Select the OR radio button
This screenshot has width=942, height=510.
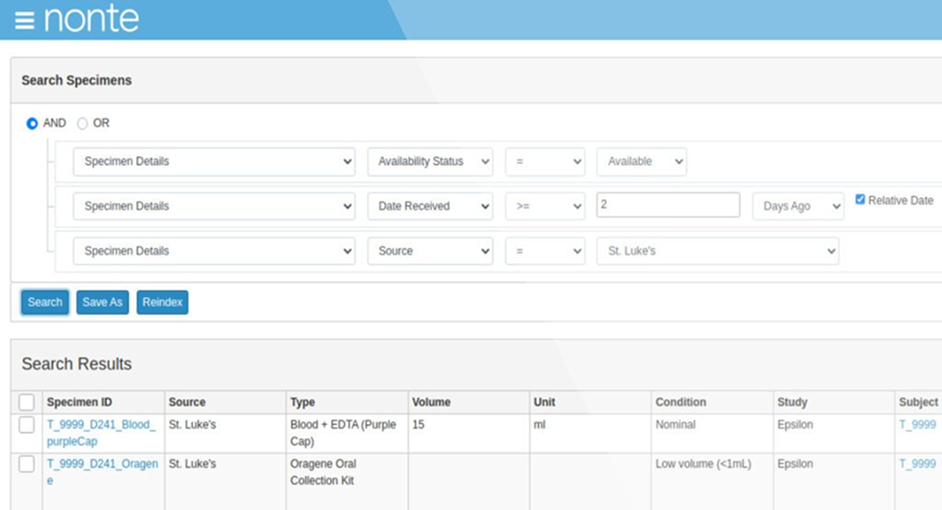[x=82, y=123]
